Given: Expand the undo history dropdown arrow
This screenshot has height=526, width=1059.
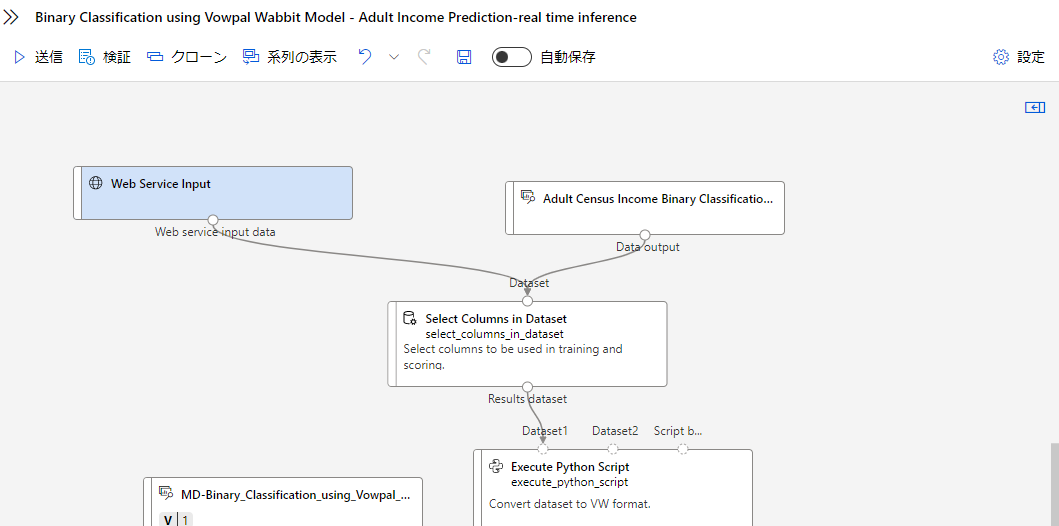Looking at the screenshot, I should point(394,57).
